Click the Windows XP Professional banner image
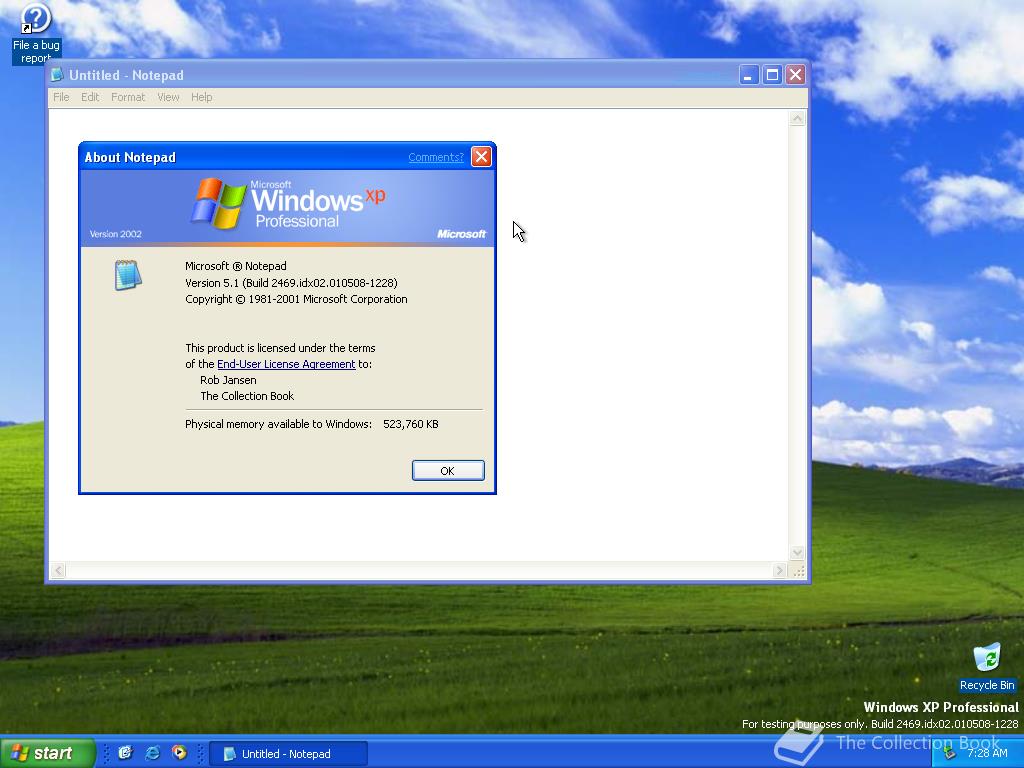 click(x=287, y=208)
